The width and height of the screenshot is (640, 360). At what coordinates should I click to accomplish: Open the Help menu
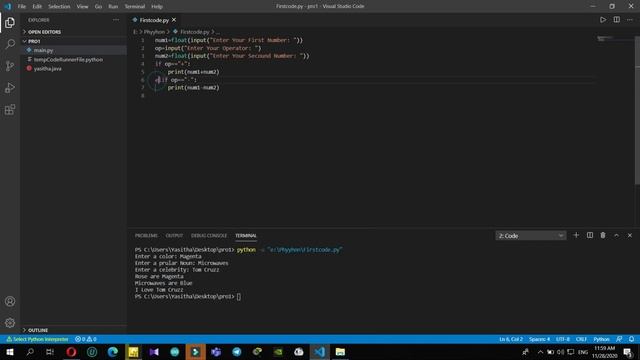tap(157, 7)
